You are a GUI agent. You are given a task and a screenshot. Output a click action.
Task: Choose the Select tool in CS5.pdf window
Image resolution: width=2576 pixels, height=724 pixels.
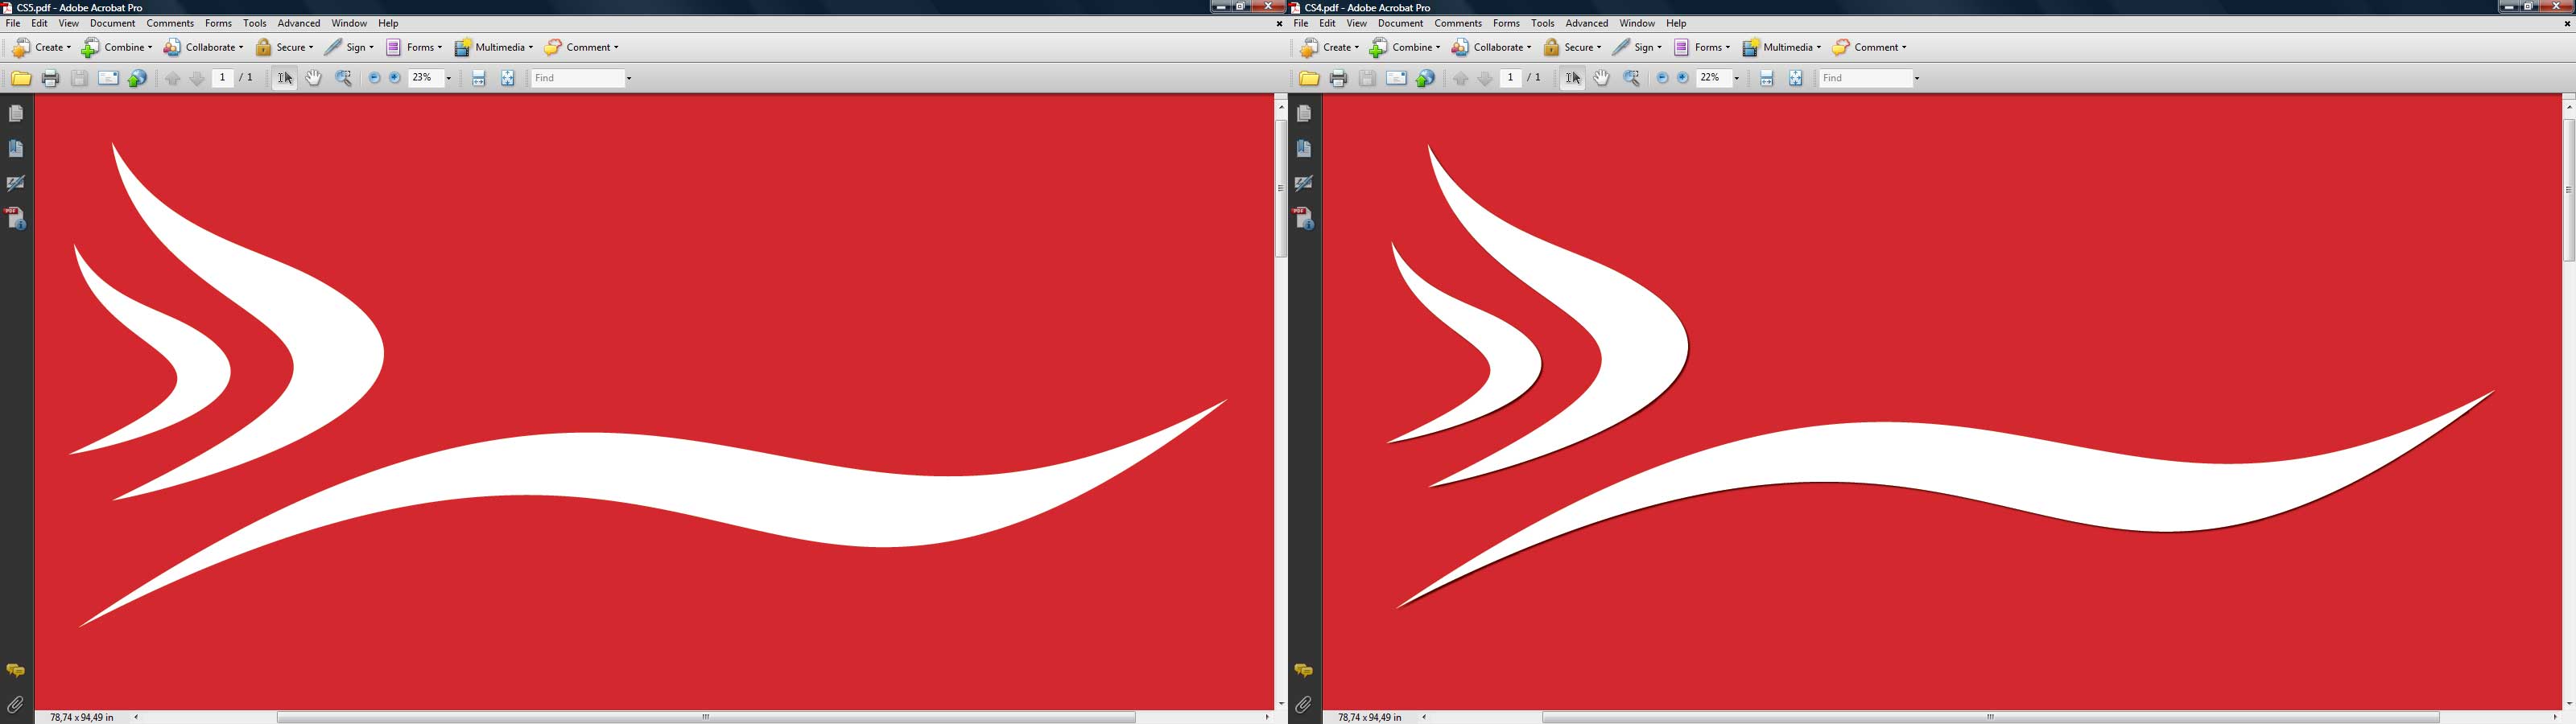[x=285, y=78]
